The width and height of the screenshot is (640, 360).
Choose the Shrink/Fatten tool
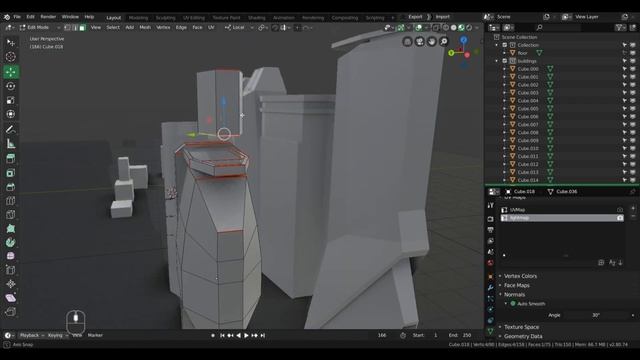(11, 284)
